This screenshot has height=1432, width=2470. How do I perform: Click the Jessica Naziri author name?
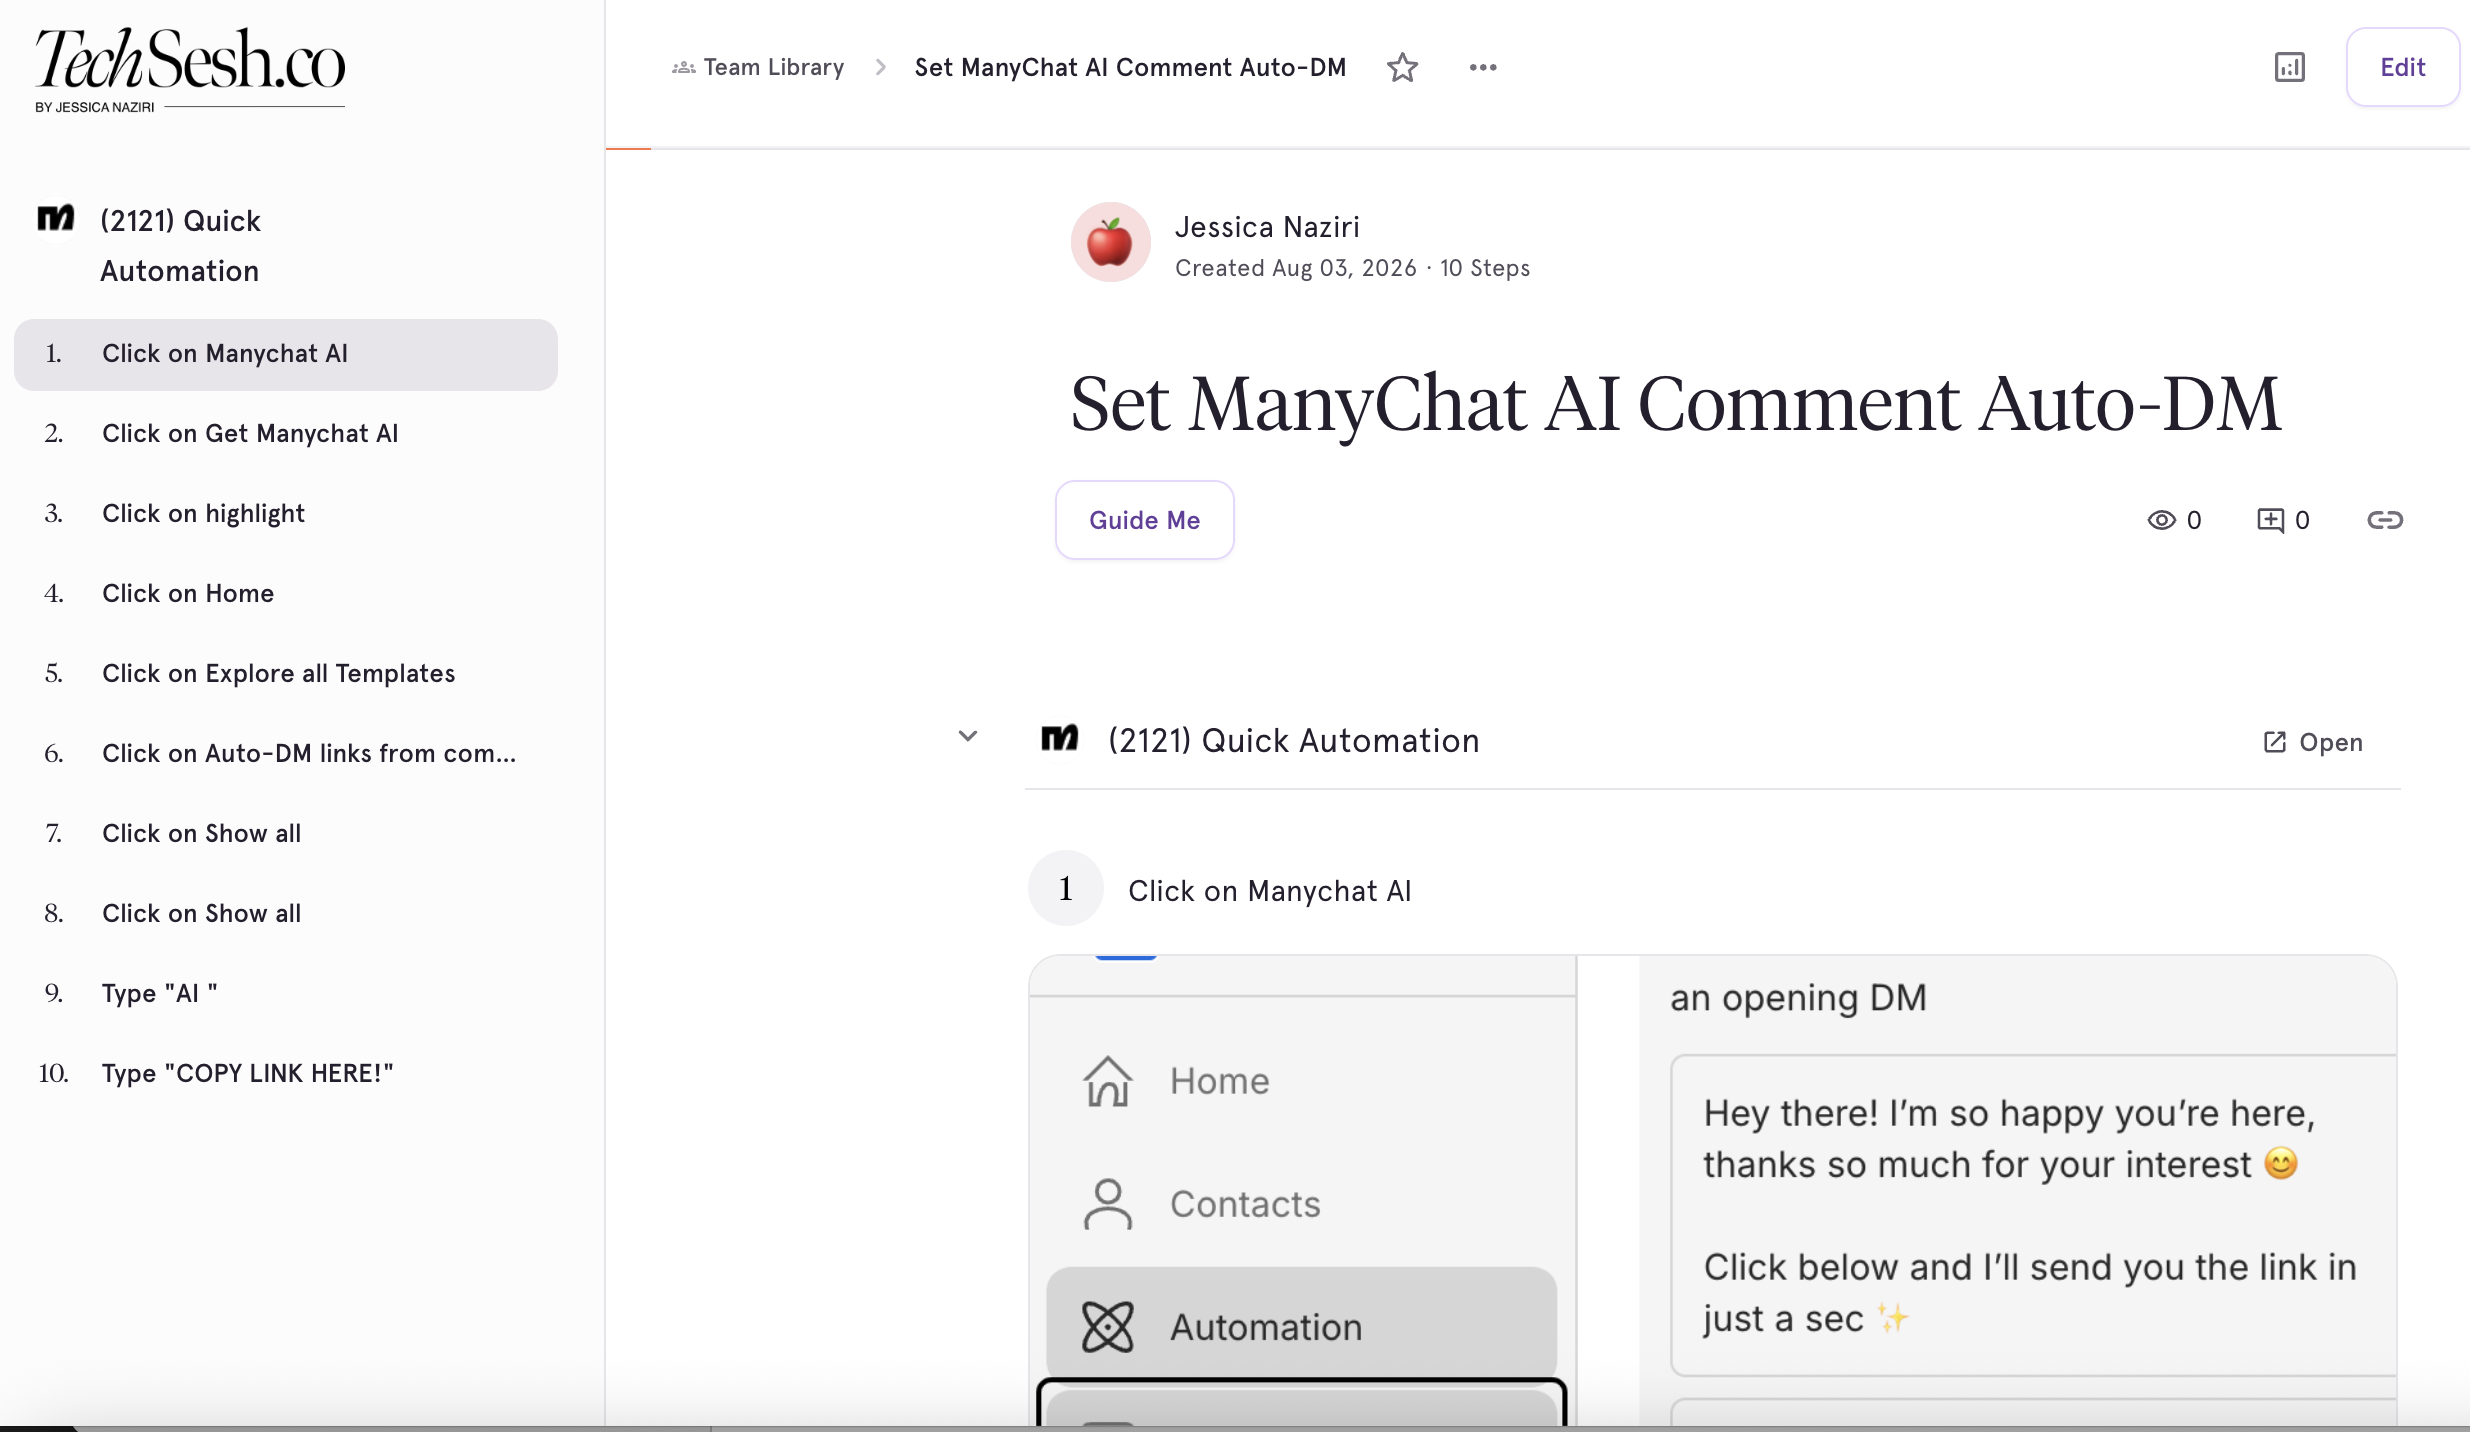click(1267, 227)
